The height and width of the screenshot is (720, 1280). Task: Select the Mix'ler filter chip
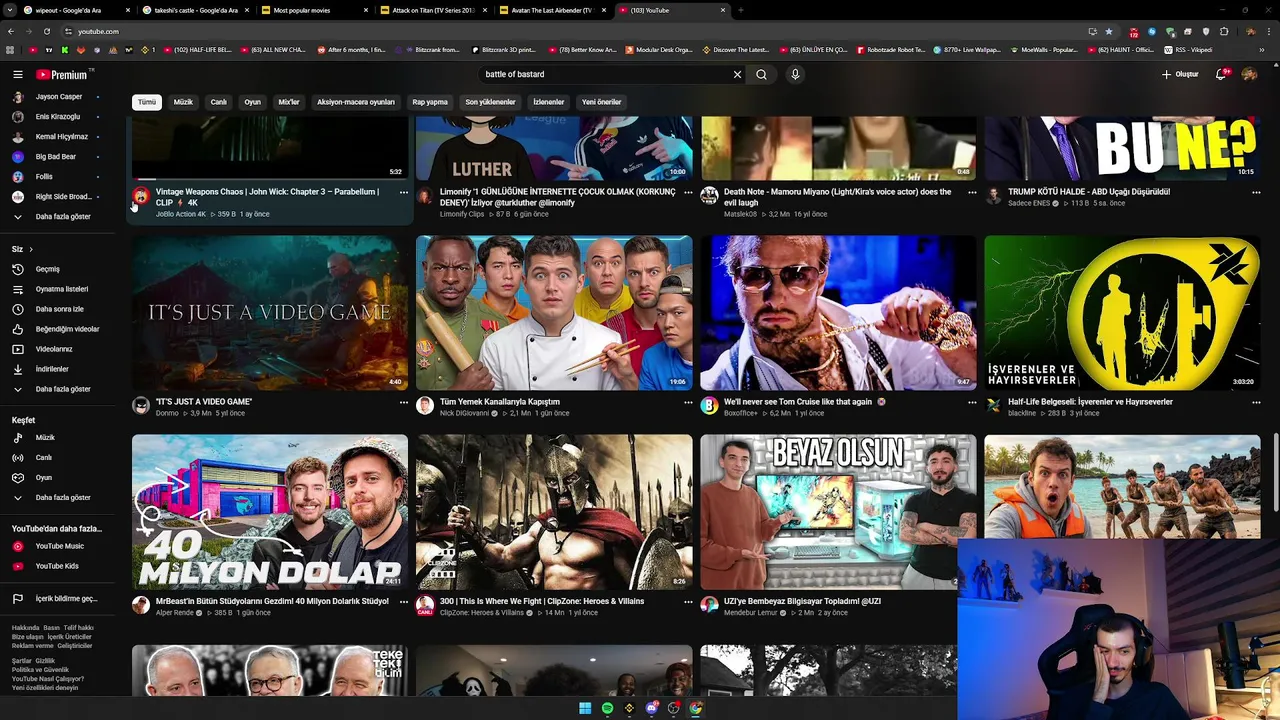[289, 102]
